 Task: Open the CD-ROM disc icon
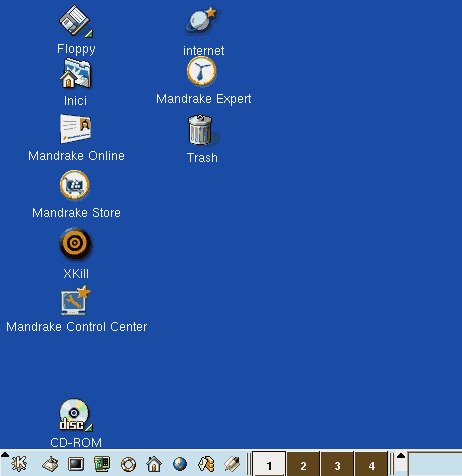pyautogui.click(x=76, y=415)
